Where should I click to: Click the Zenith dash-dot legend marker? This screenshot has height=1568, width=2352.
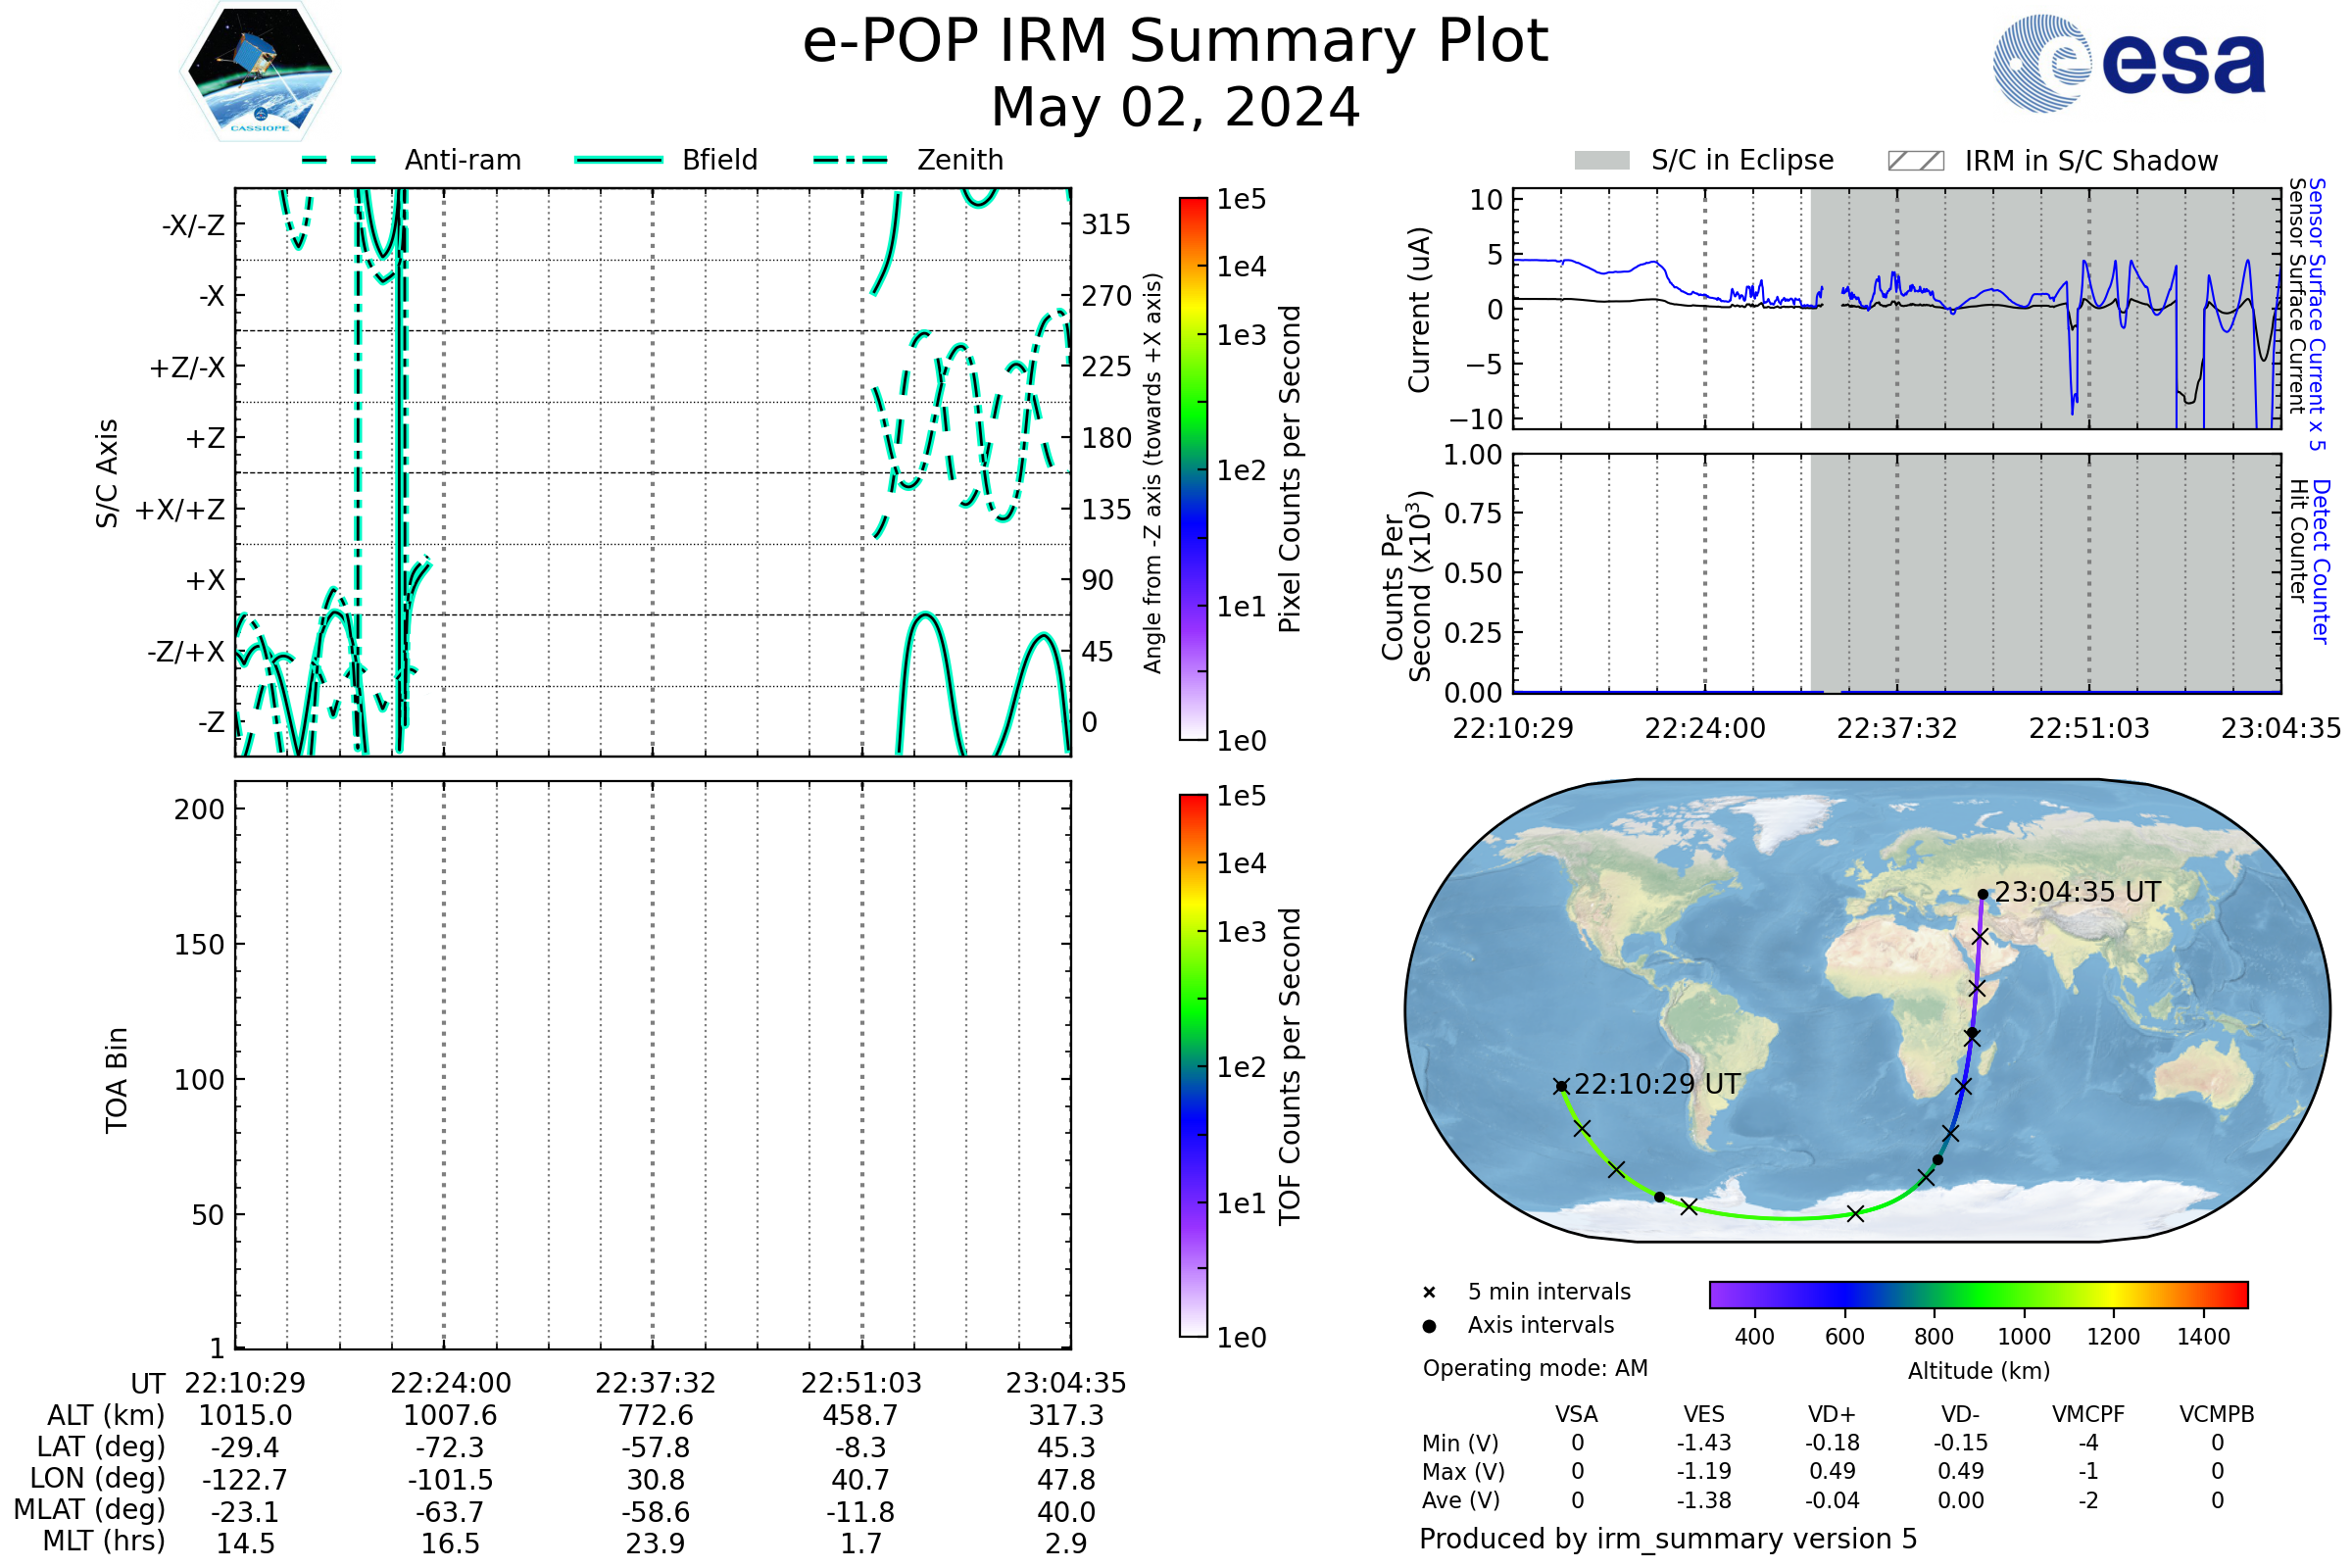click(x=850, y=160)
